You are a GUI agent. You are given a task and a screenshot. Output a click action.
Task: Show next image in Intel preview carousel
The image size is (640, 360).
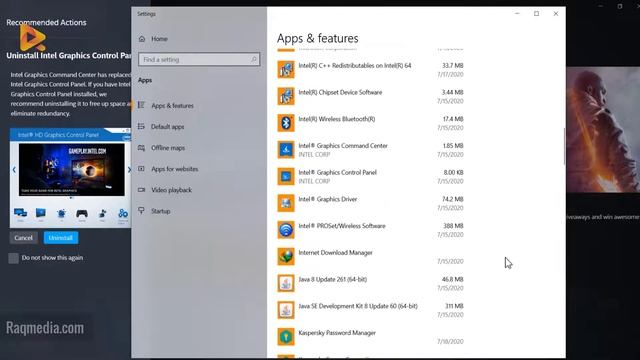(x=129, y=169)
